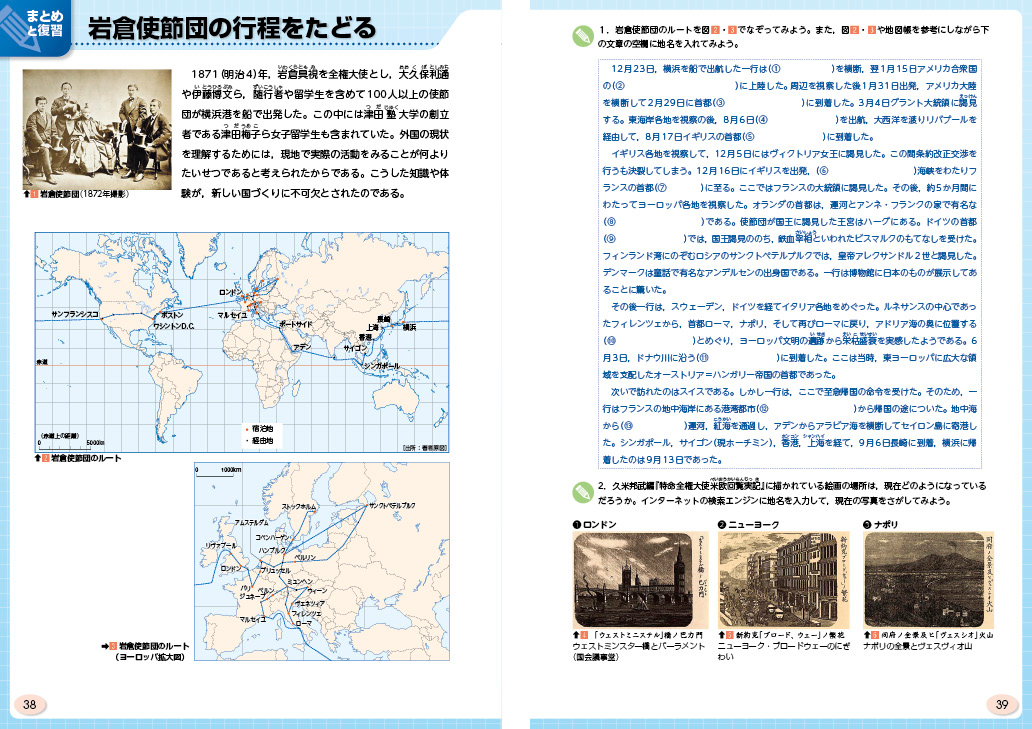Select the 経由地 legend dot
Viewport: 1032px width, 729px height.
(x=247, y=441)
